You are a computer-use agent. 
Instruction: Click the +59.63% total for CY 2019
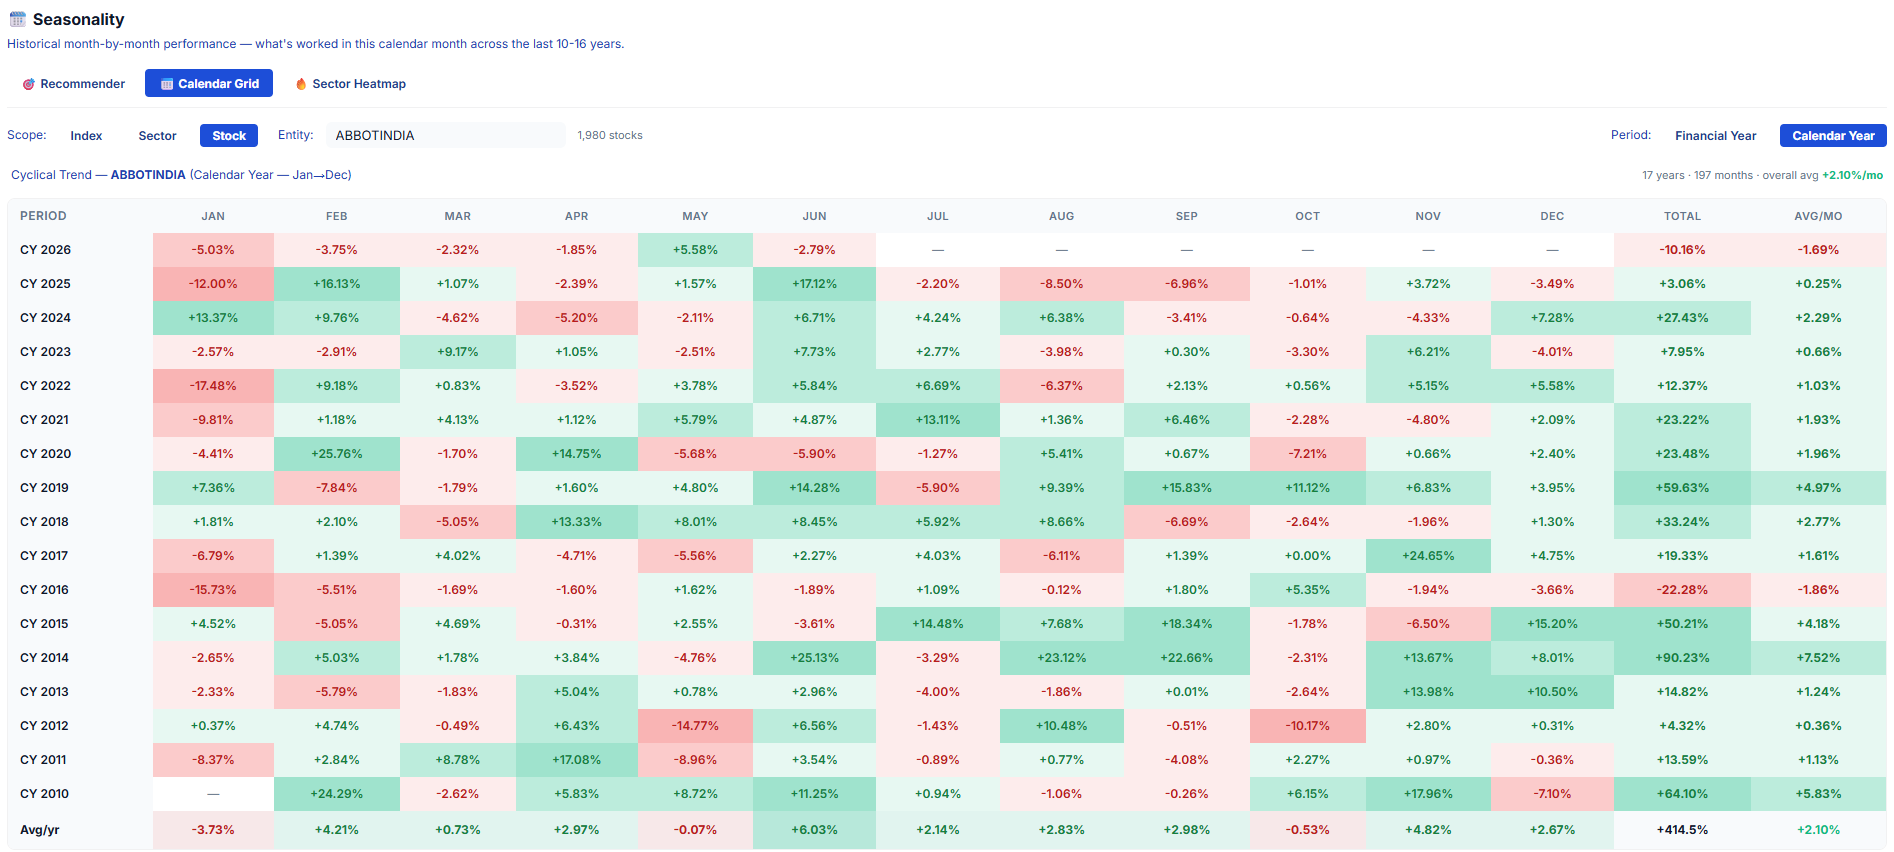(x=1682, y=488)
